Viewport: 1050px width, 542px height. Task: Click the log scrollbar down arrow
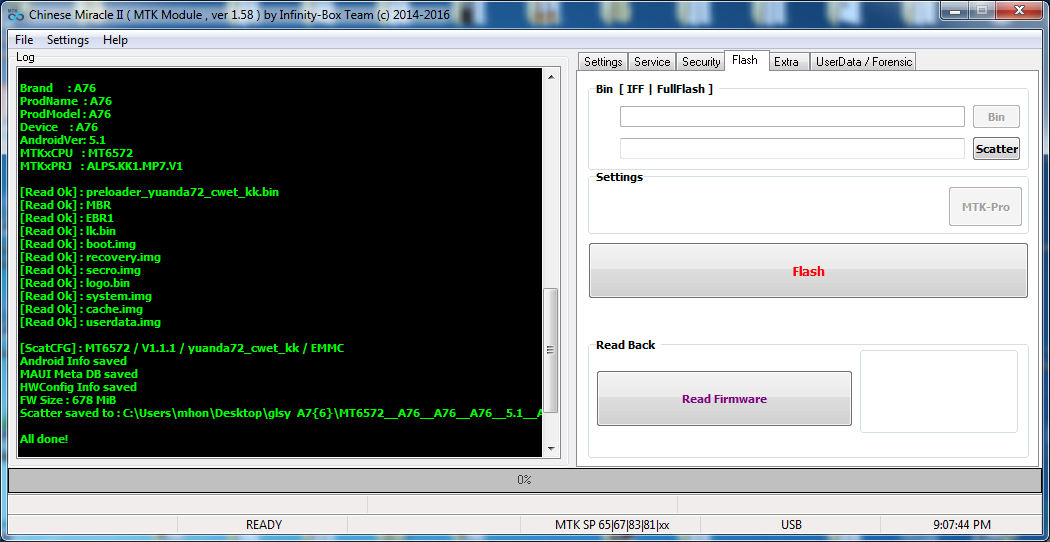[x=550, y=448]
